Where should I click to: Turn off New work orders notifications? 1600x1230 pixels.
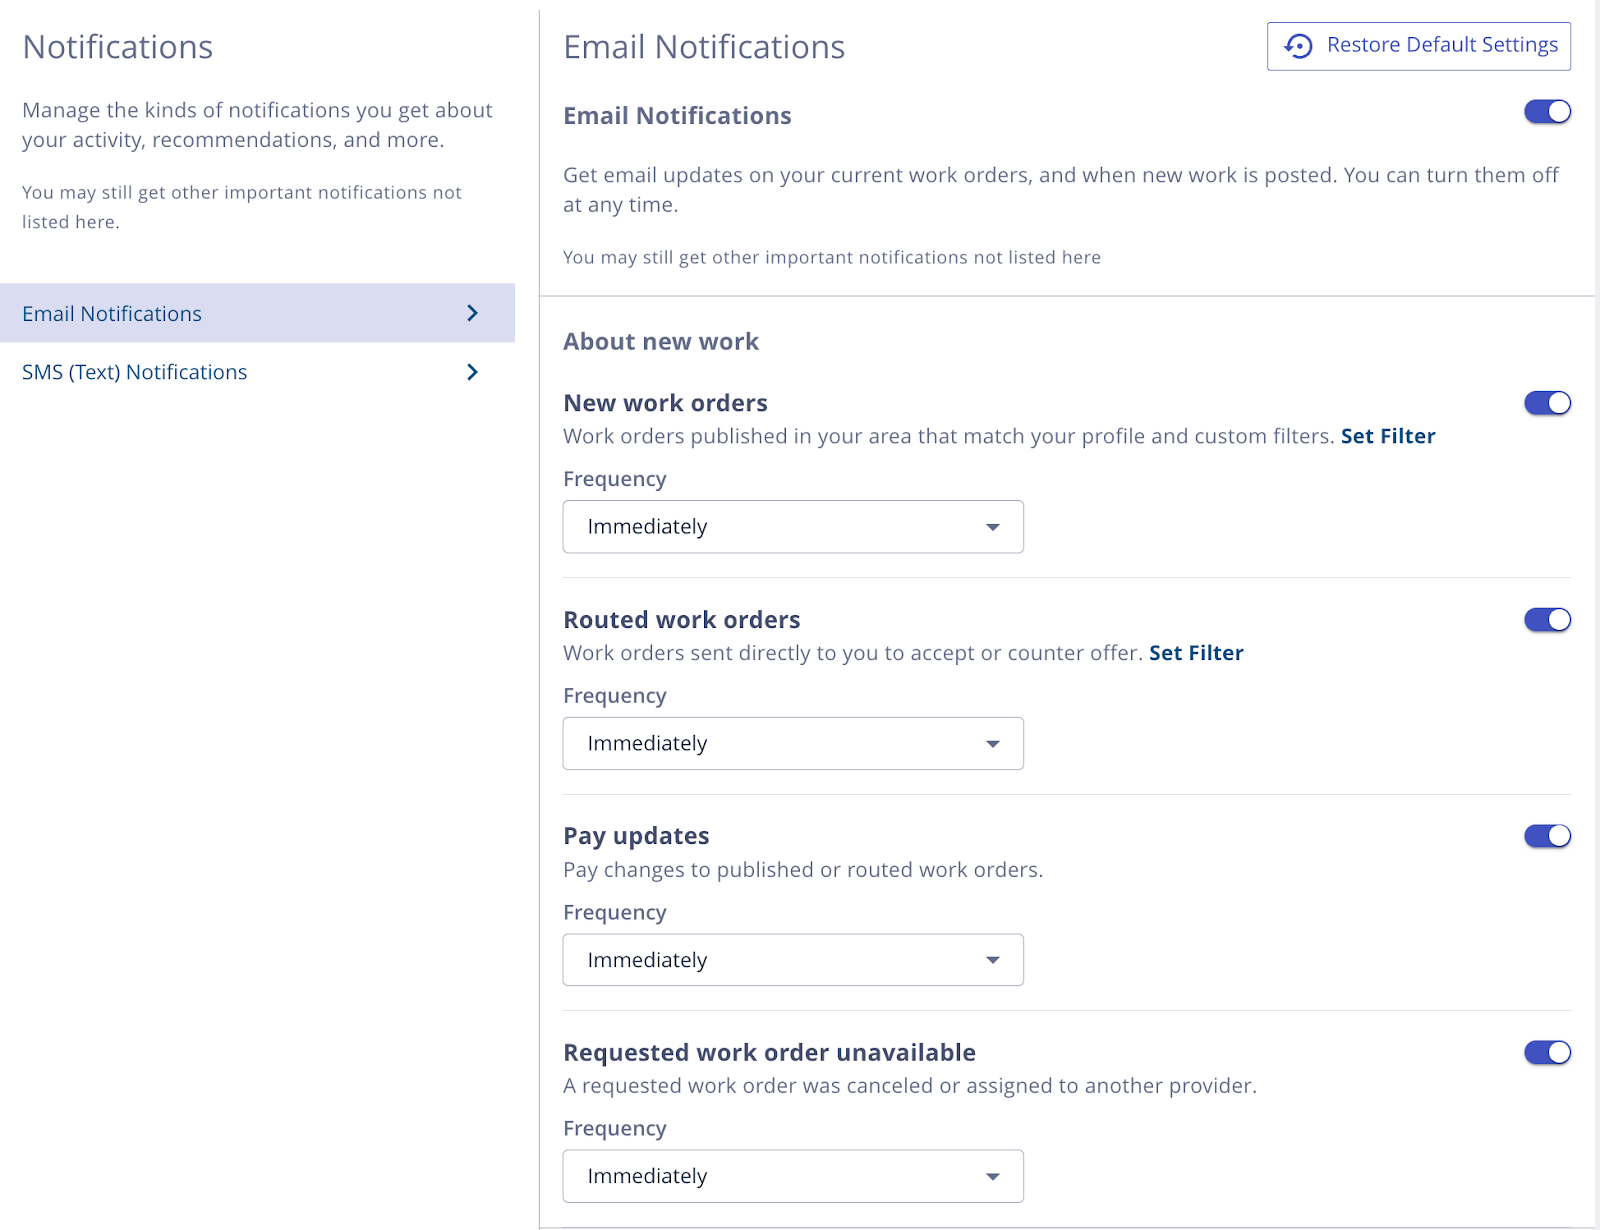tap(1546, 402)
